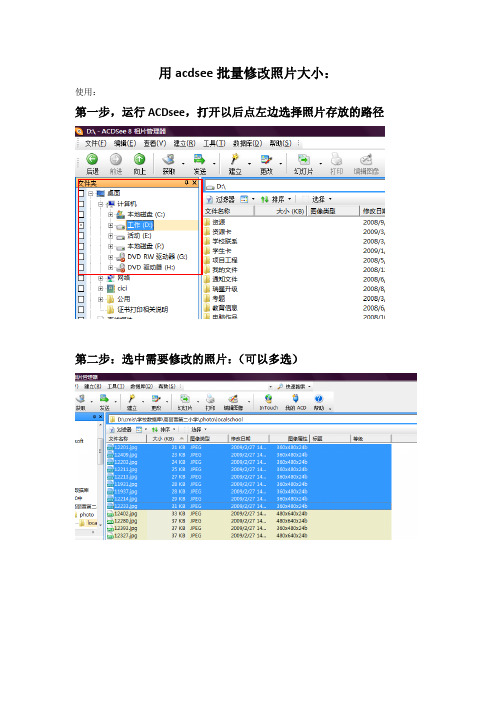This screenshot has width=496, height=702.
Task: Click the 修改日期 column header in step-two list
Action: point(248,439)
